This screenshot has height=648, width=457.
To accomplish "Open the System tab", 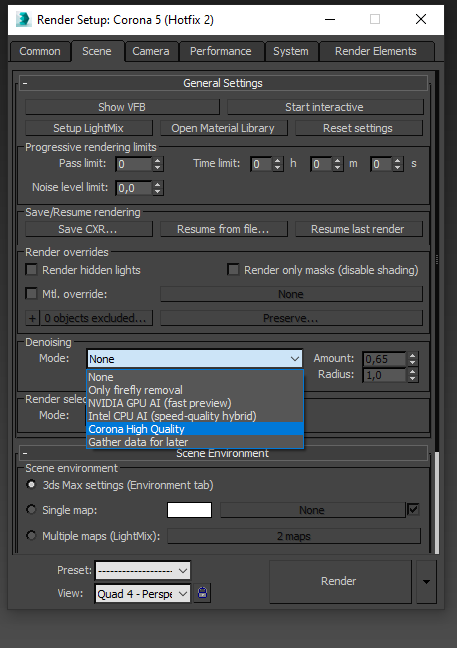I will coord(291,51).
